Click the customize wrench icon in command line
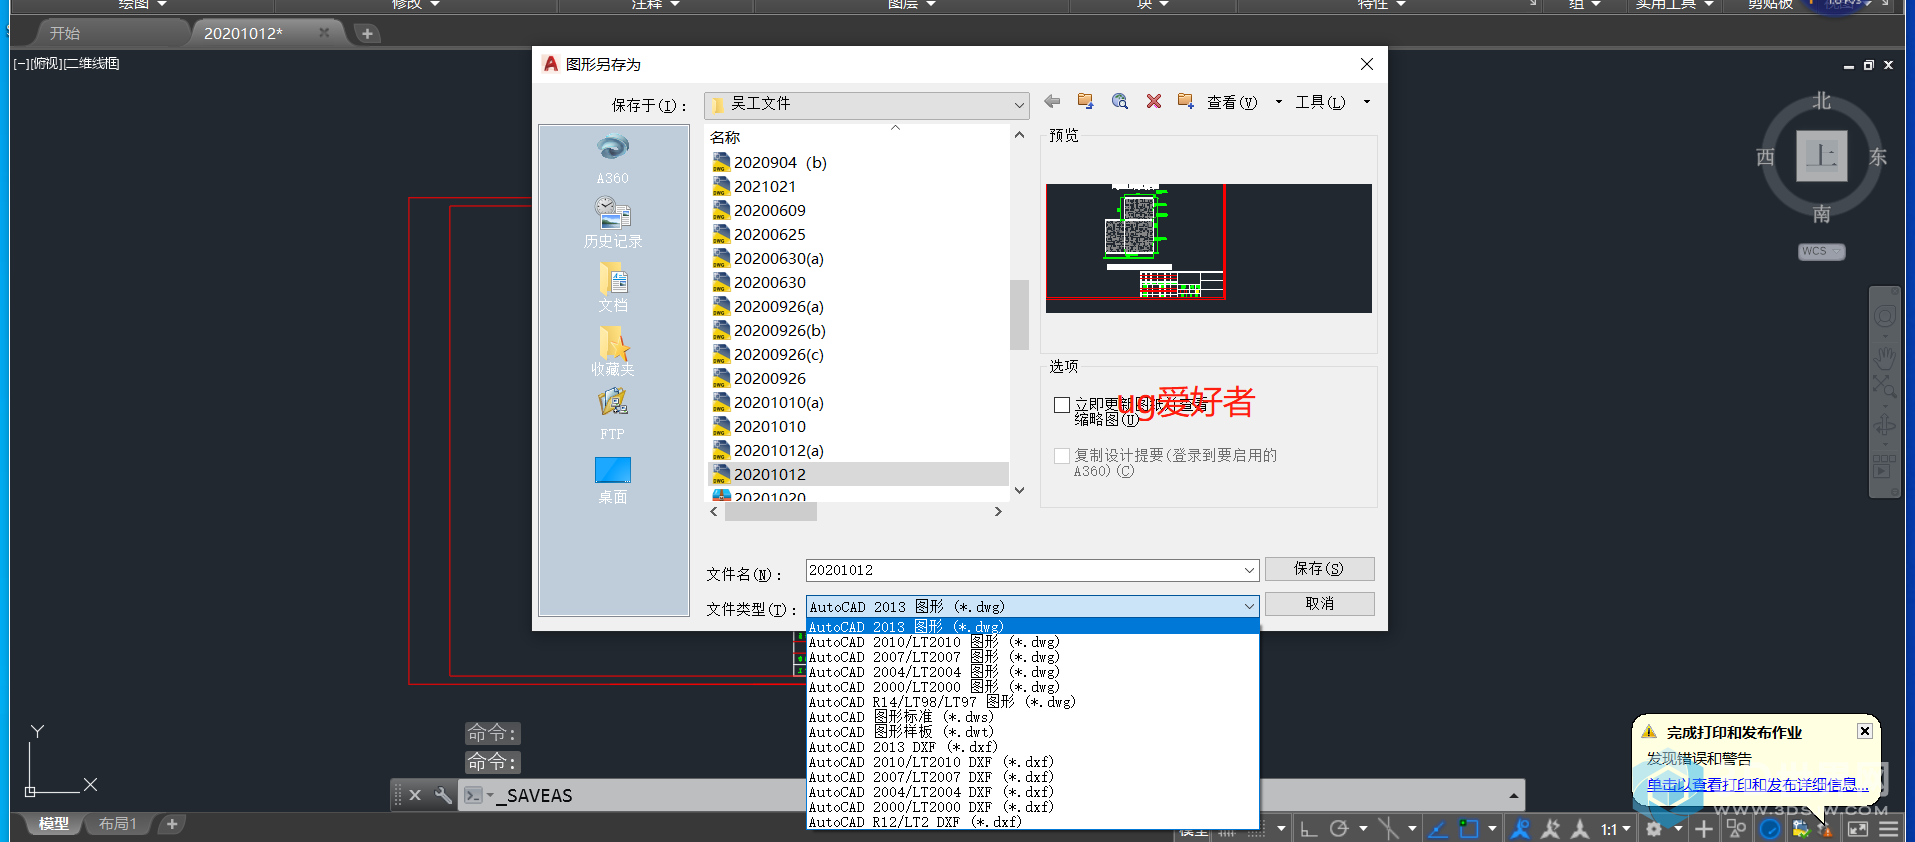The image size is (1915, 842). tap(442, 795)
